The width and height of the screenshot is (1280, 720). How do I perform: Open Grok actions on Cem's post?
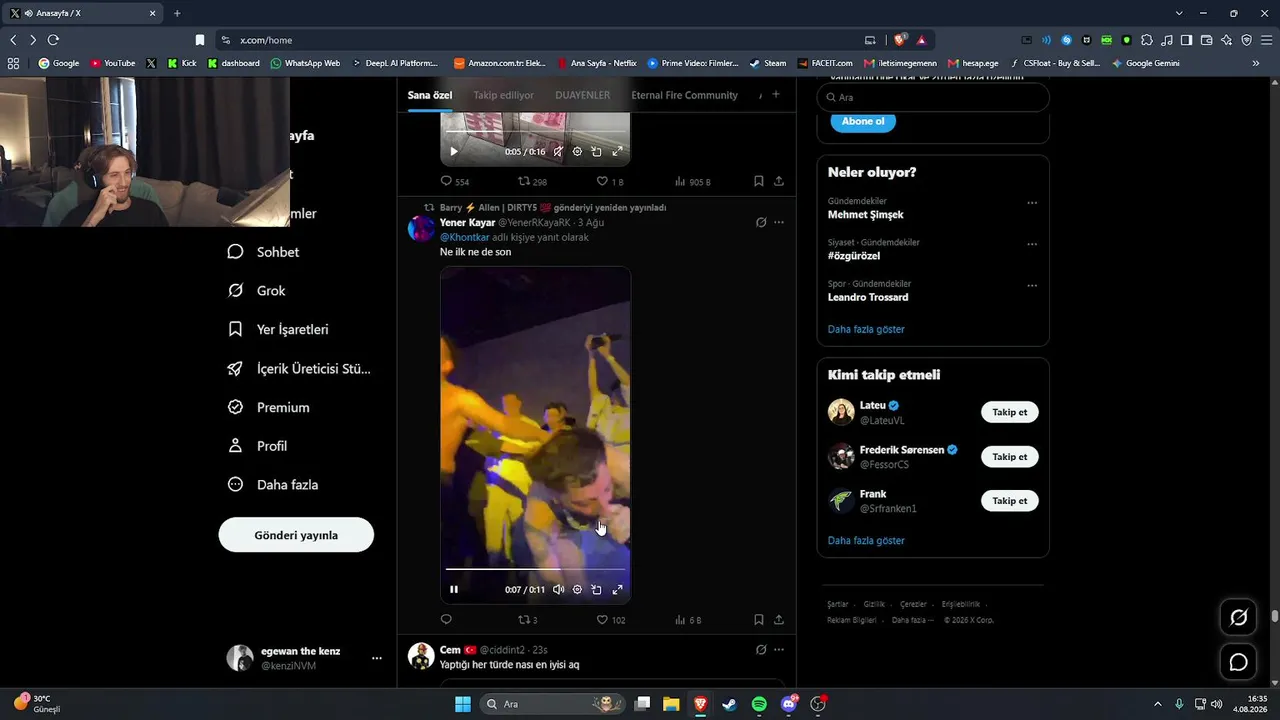pos(761,650)
